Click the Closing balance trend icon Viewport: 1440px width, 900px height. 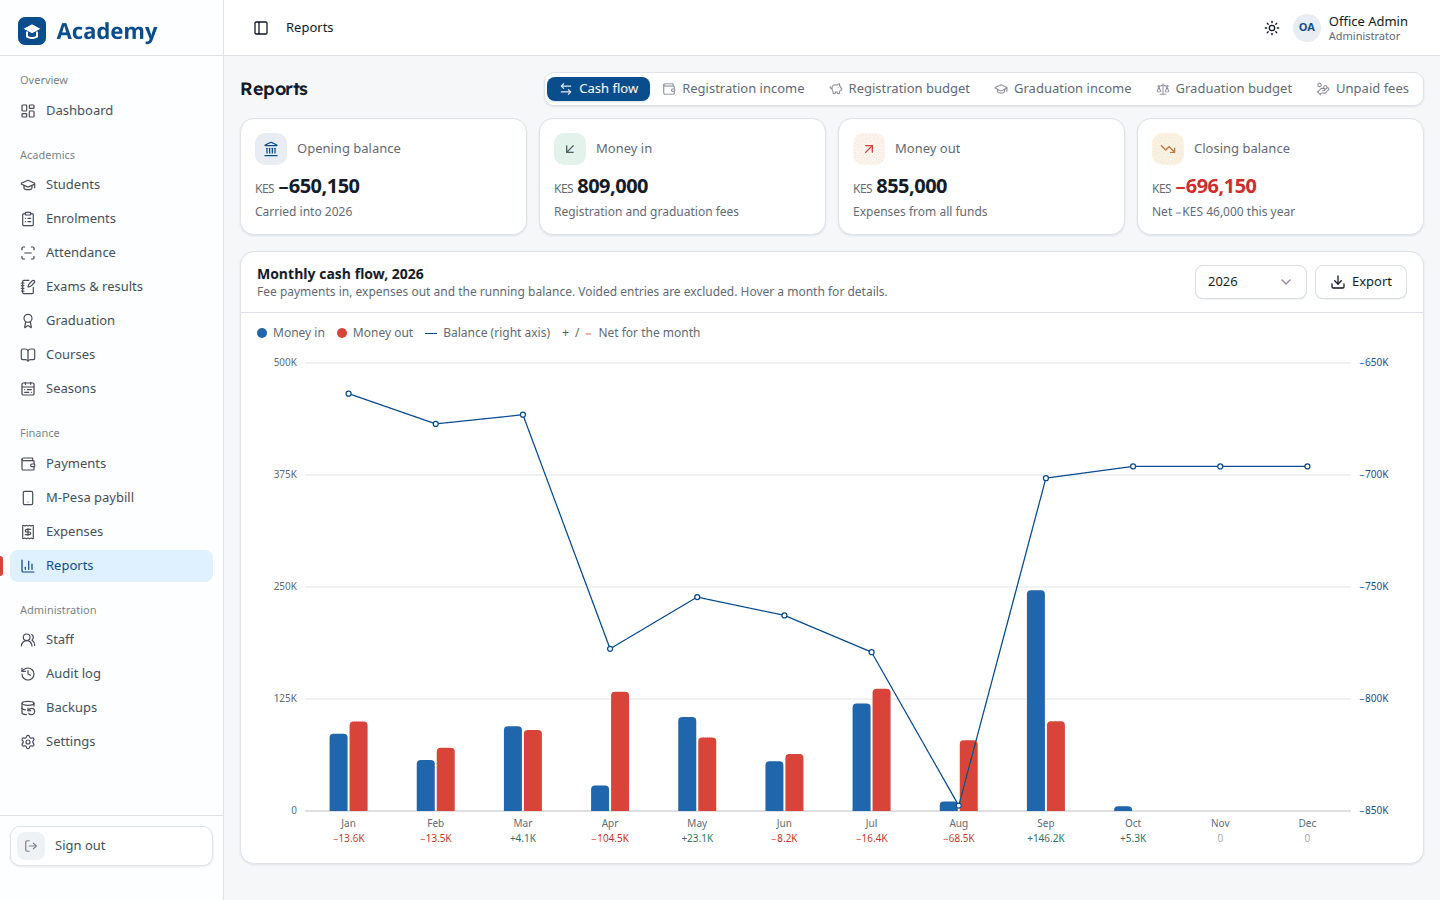click(1168, 149)
